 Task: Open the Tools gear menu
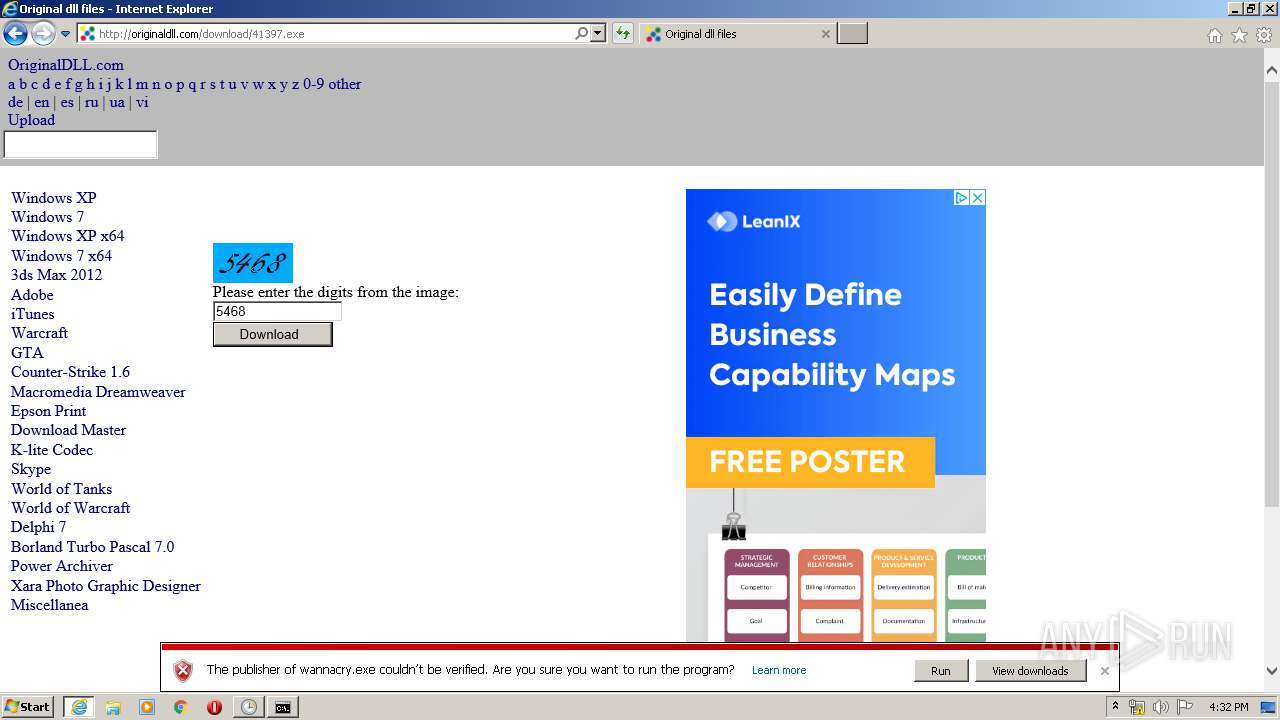tap(1264, 35)
